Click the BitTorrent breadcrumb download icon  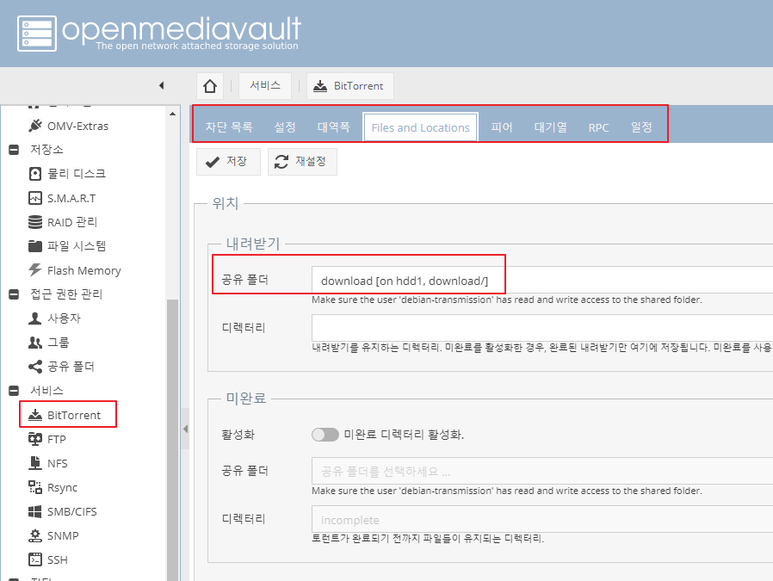tap(320, 86)
